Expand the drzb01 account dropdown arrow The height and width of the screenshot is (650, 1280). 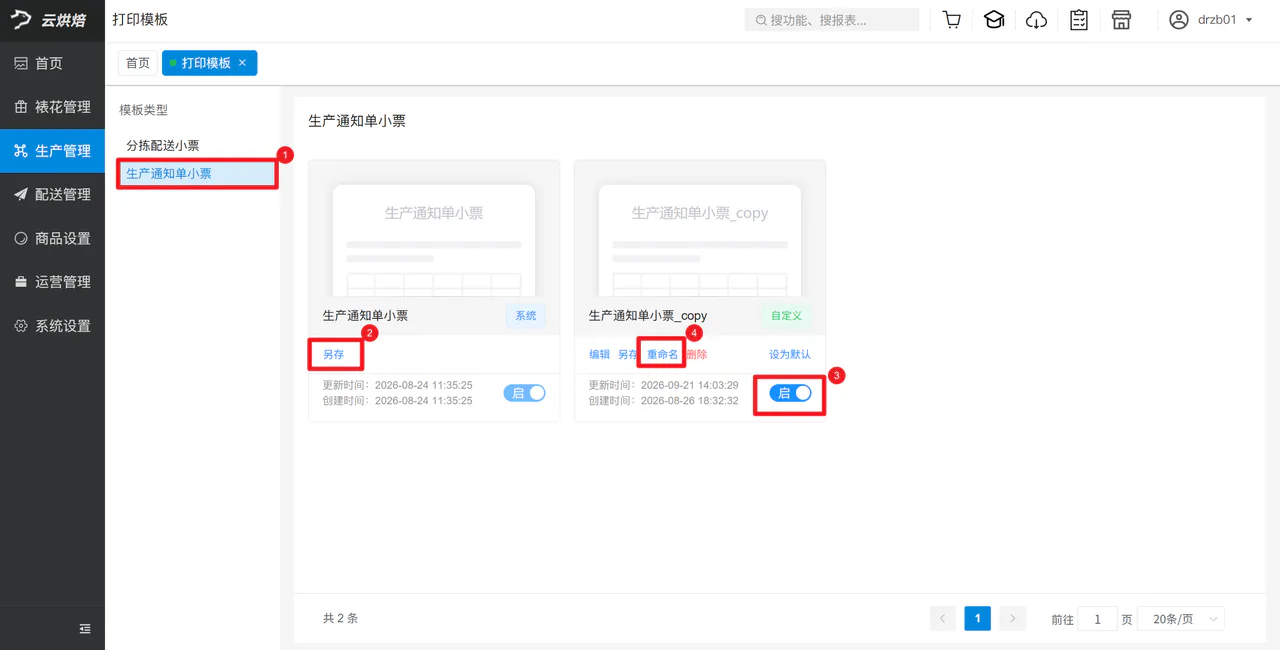(1249, 20)
